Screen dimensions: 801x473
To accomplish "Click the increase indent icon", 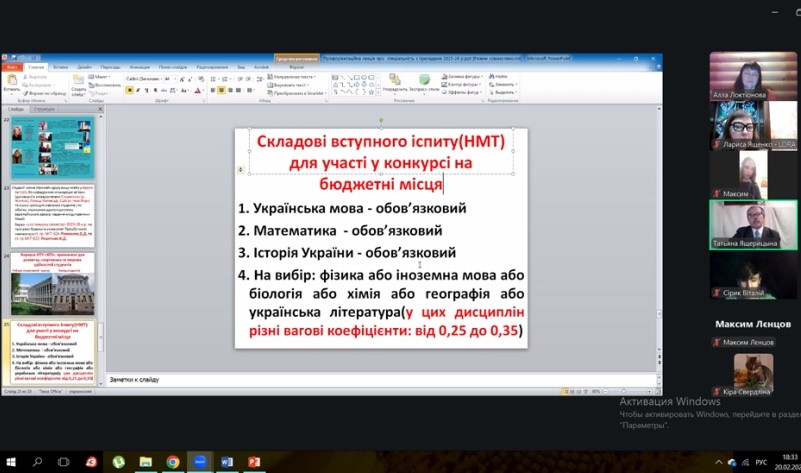I will 248,79.
